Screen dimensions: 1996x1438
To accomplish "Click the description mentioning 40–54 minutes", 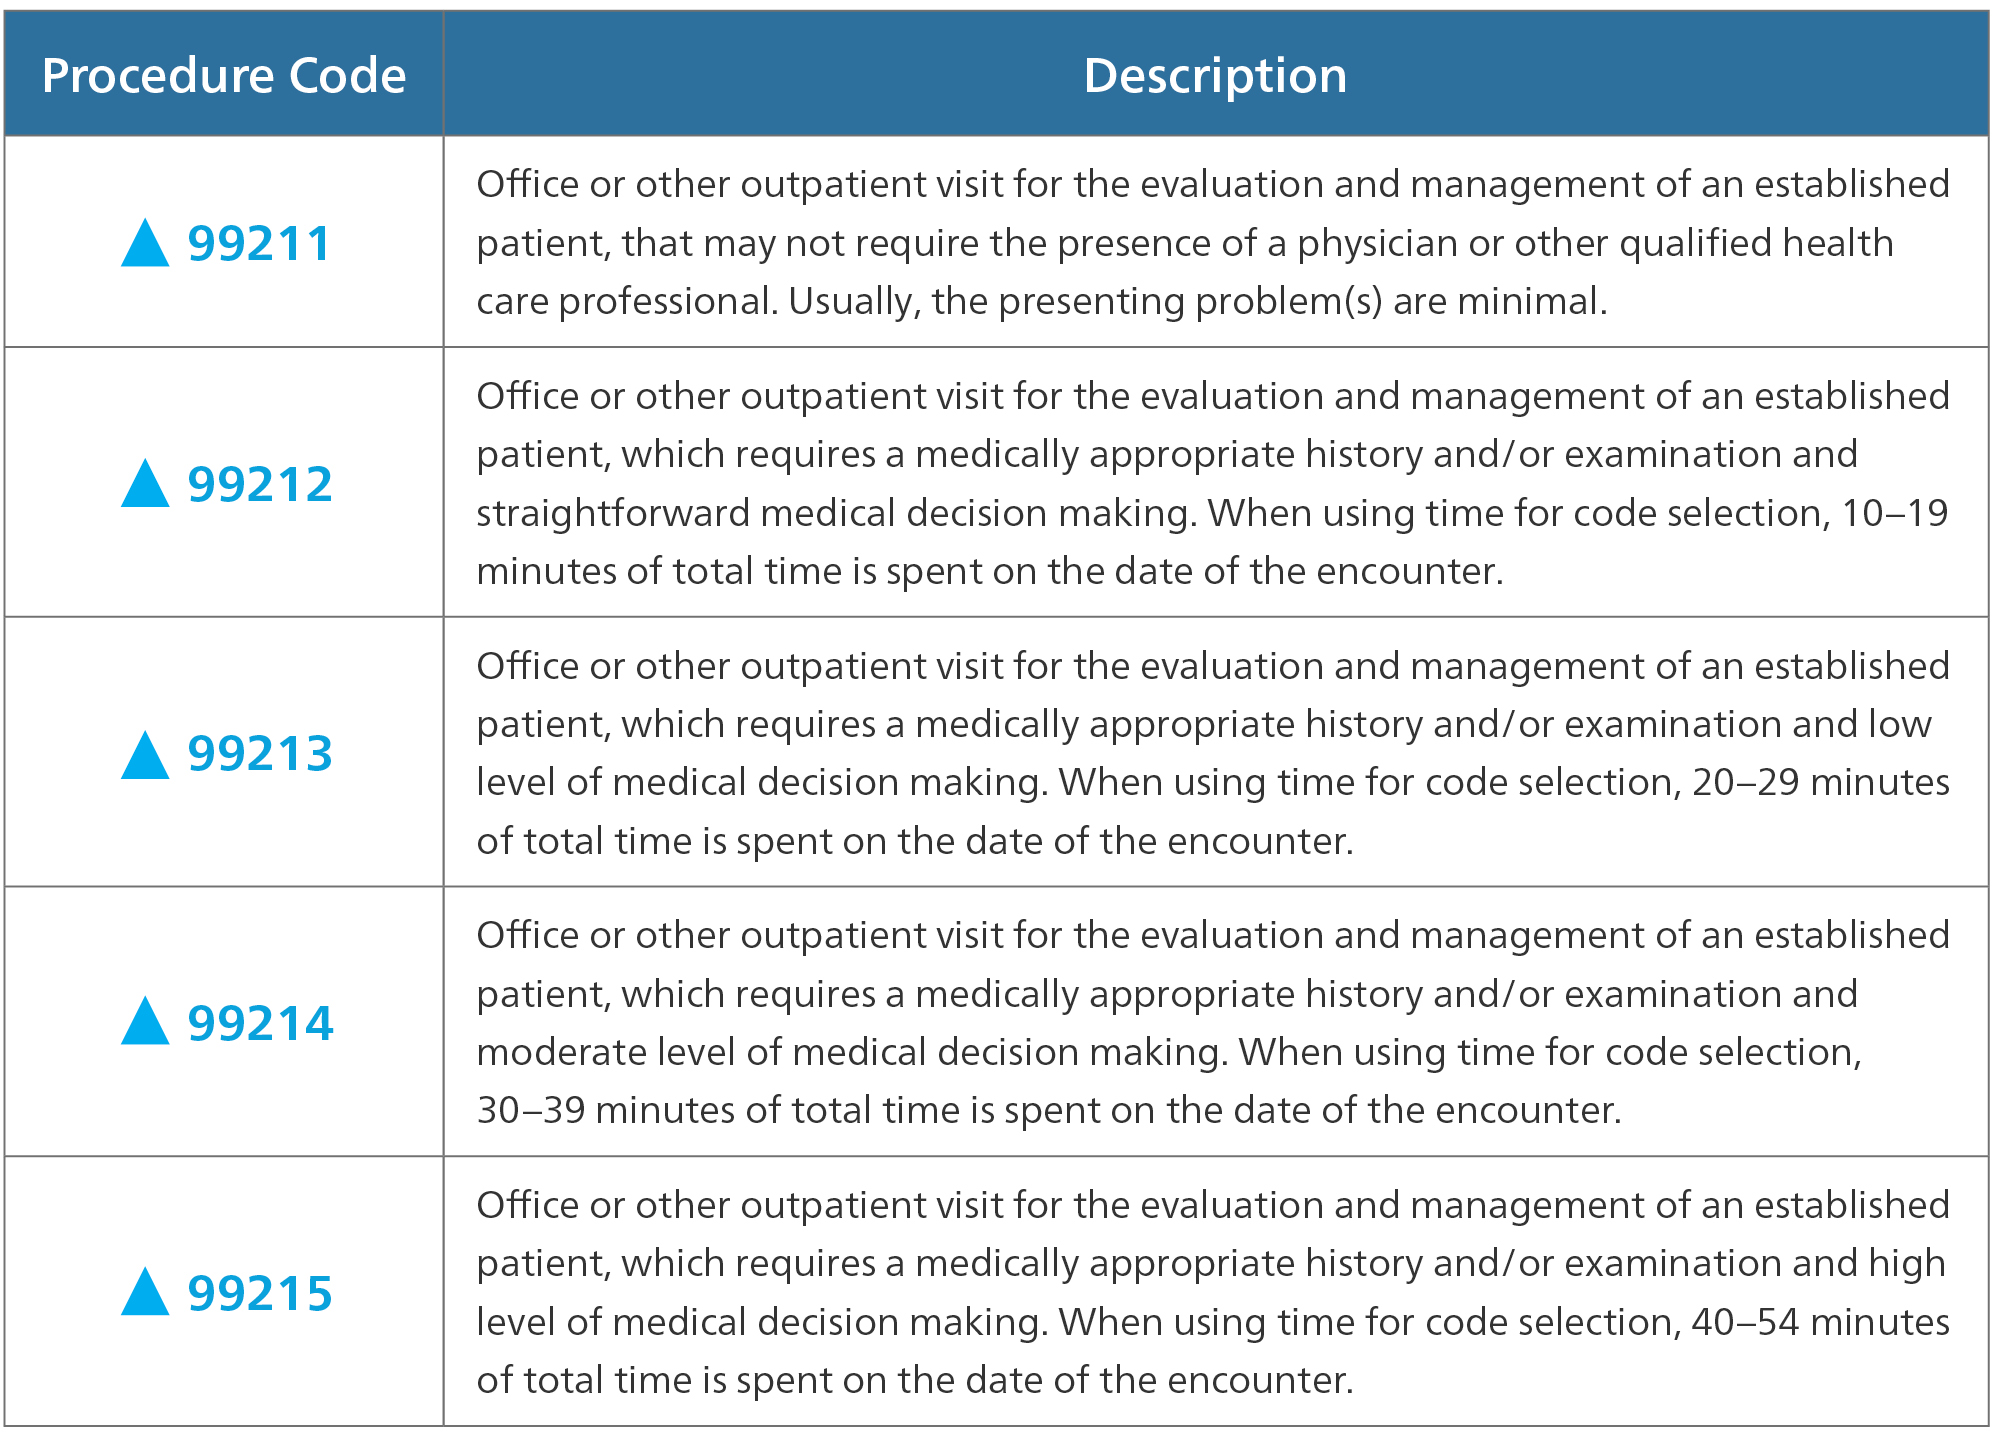I will tap(1213, 1292).
